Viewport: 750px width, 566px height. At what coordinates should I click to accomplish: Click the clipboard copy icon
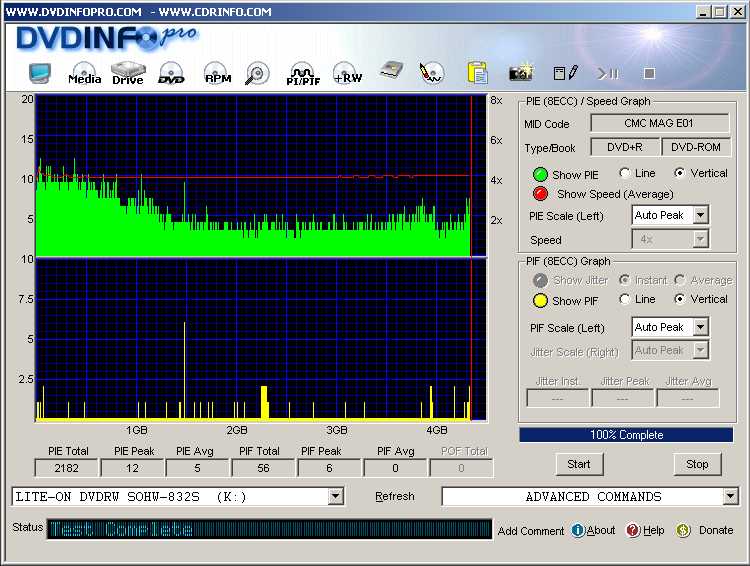[x=477, y=73]
